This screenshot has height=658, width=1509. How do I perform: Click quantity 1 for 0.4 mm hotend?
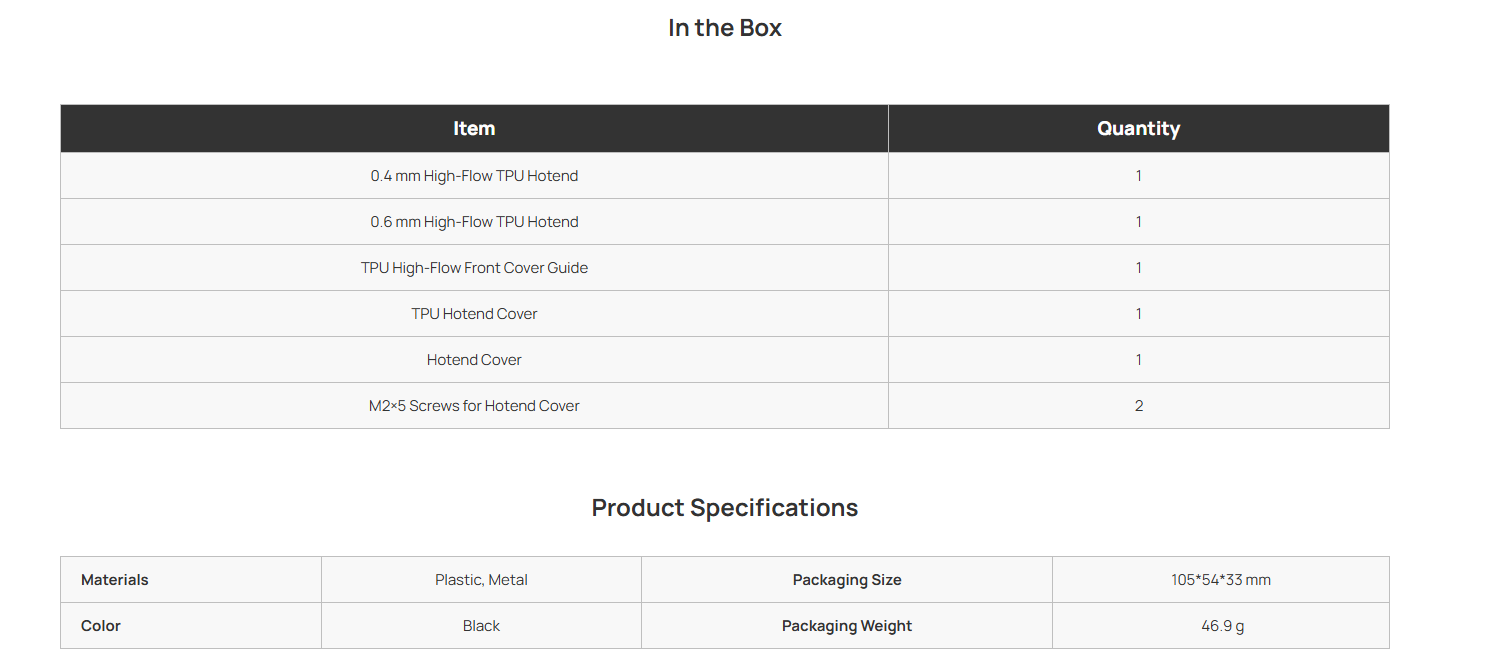pos(1138,175)
